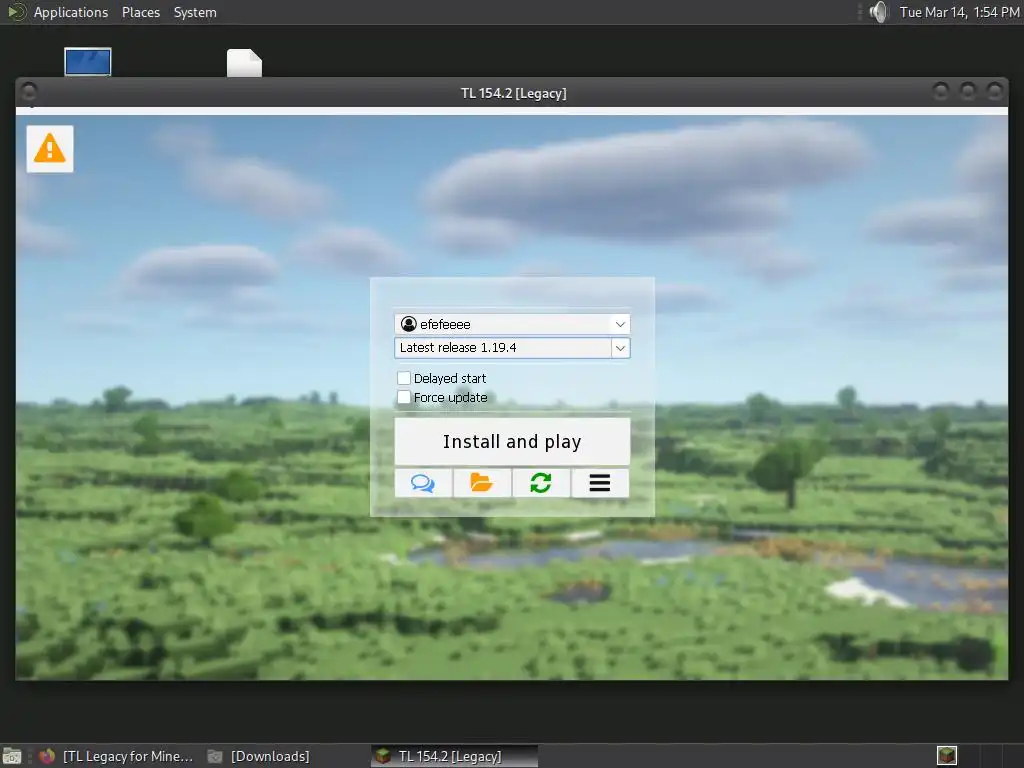The image size is (1024, 768).
Task: Click the Install and play button
Action: [512, 441]
